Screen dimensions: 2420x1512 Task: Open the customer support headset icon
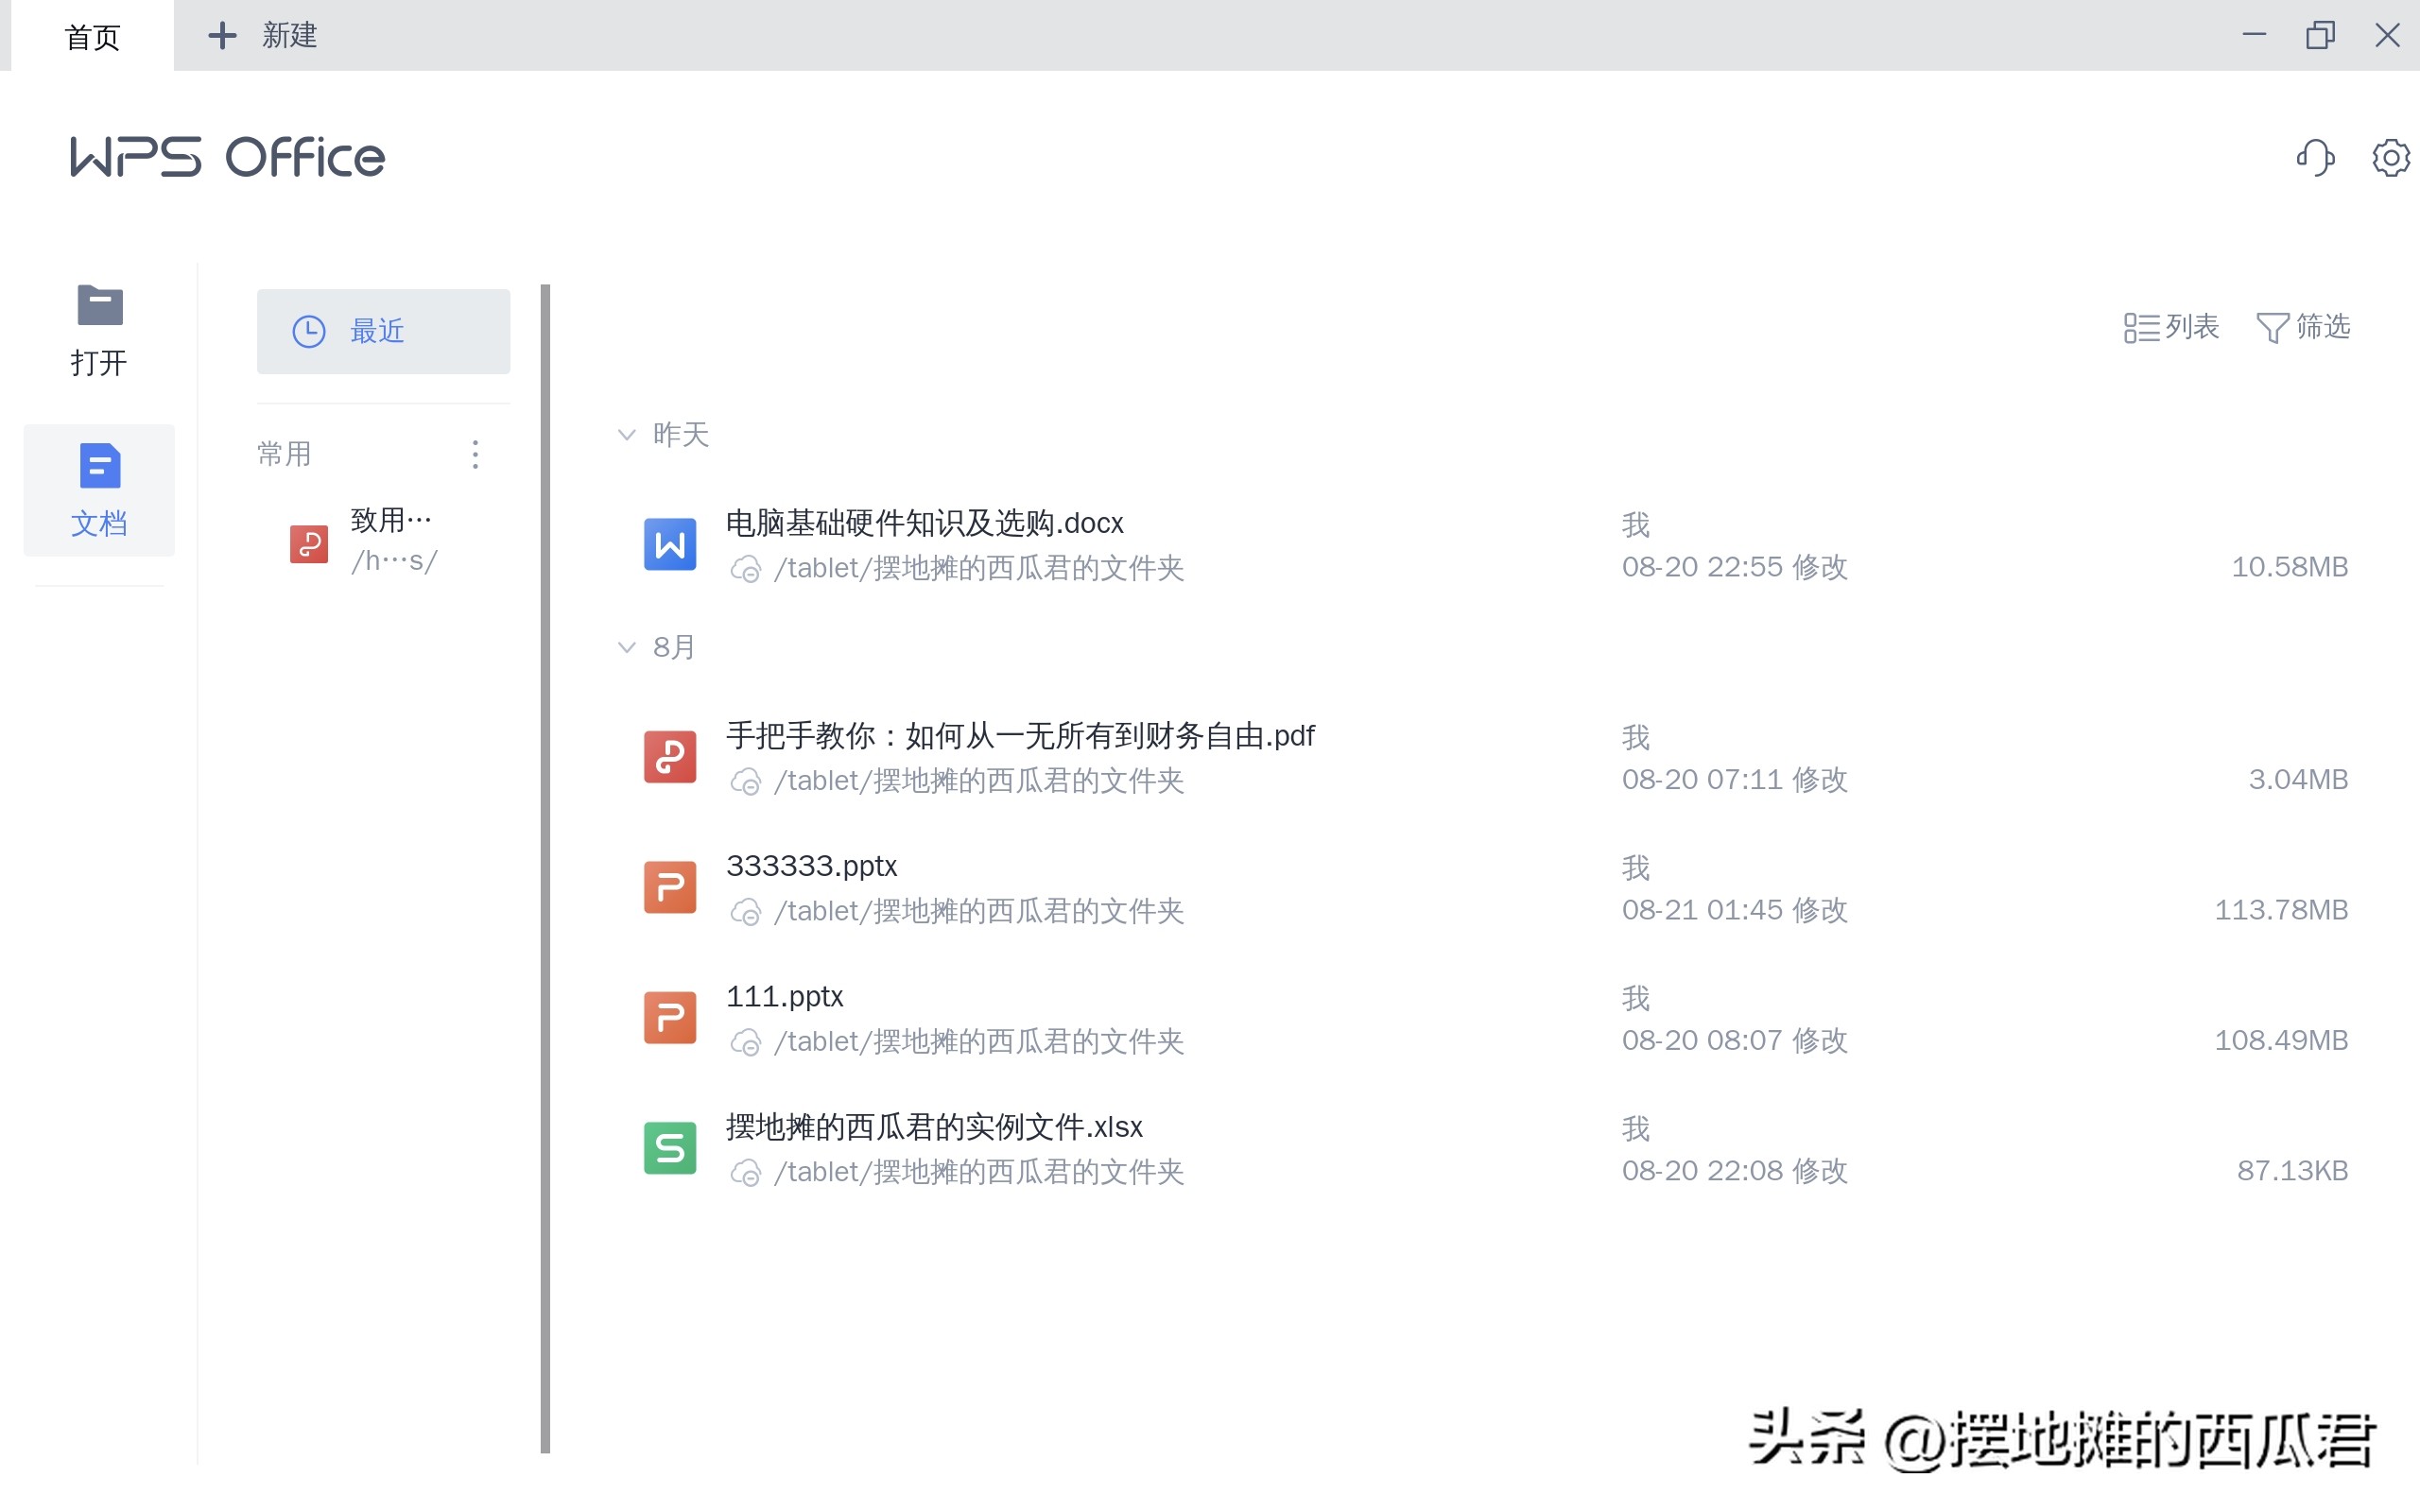pyautogui.click(x=2315, y=157)
